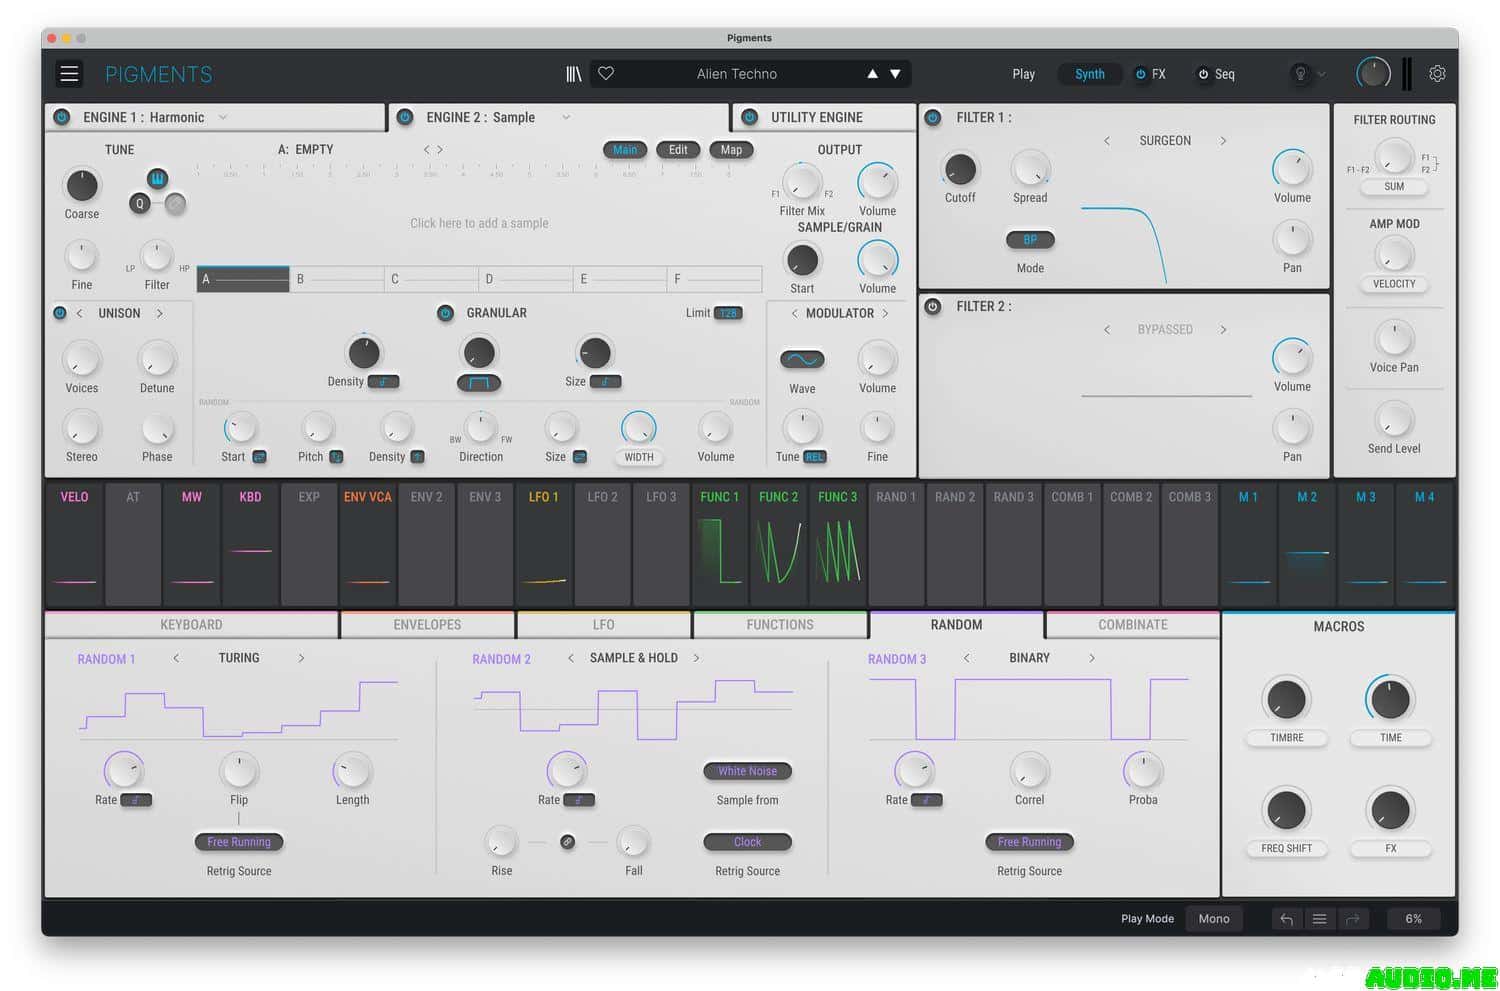1500x991 pixels.
Task: Click the redo arrow in bottom bar
Action: click(1352, 919)
